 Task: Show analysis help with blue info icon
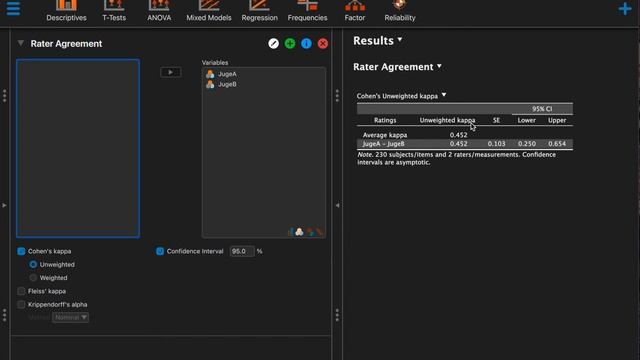[x=306, y=43]
